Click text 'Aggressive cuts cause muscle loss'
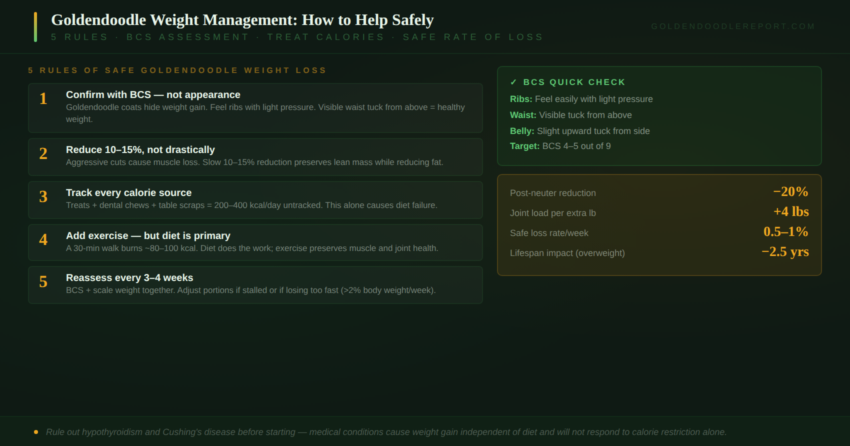The width and height of the screenshot is (850, 446). tap(133, 162)
